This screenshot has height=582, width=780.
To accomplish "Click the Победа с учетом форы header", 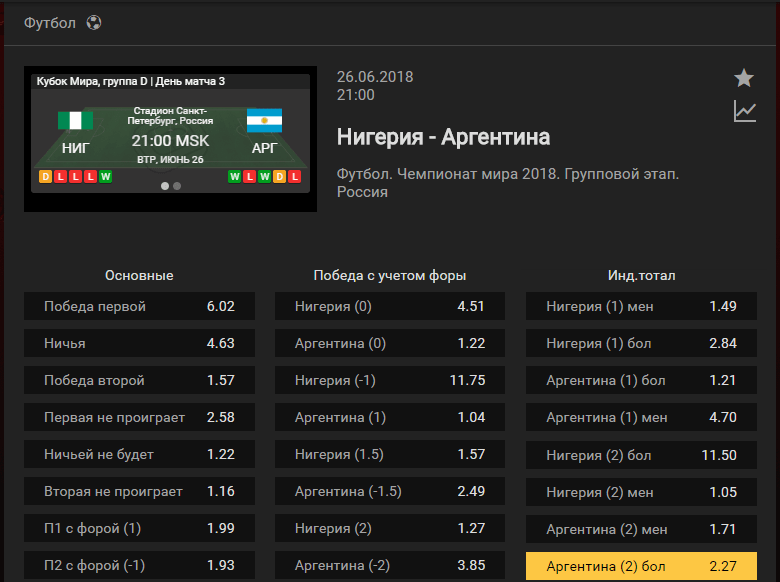I will [390, 276].
